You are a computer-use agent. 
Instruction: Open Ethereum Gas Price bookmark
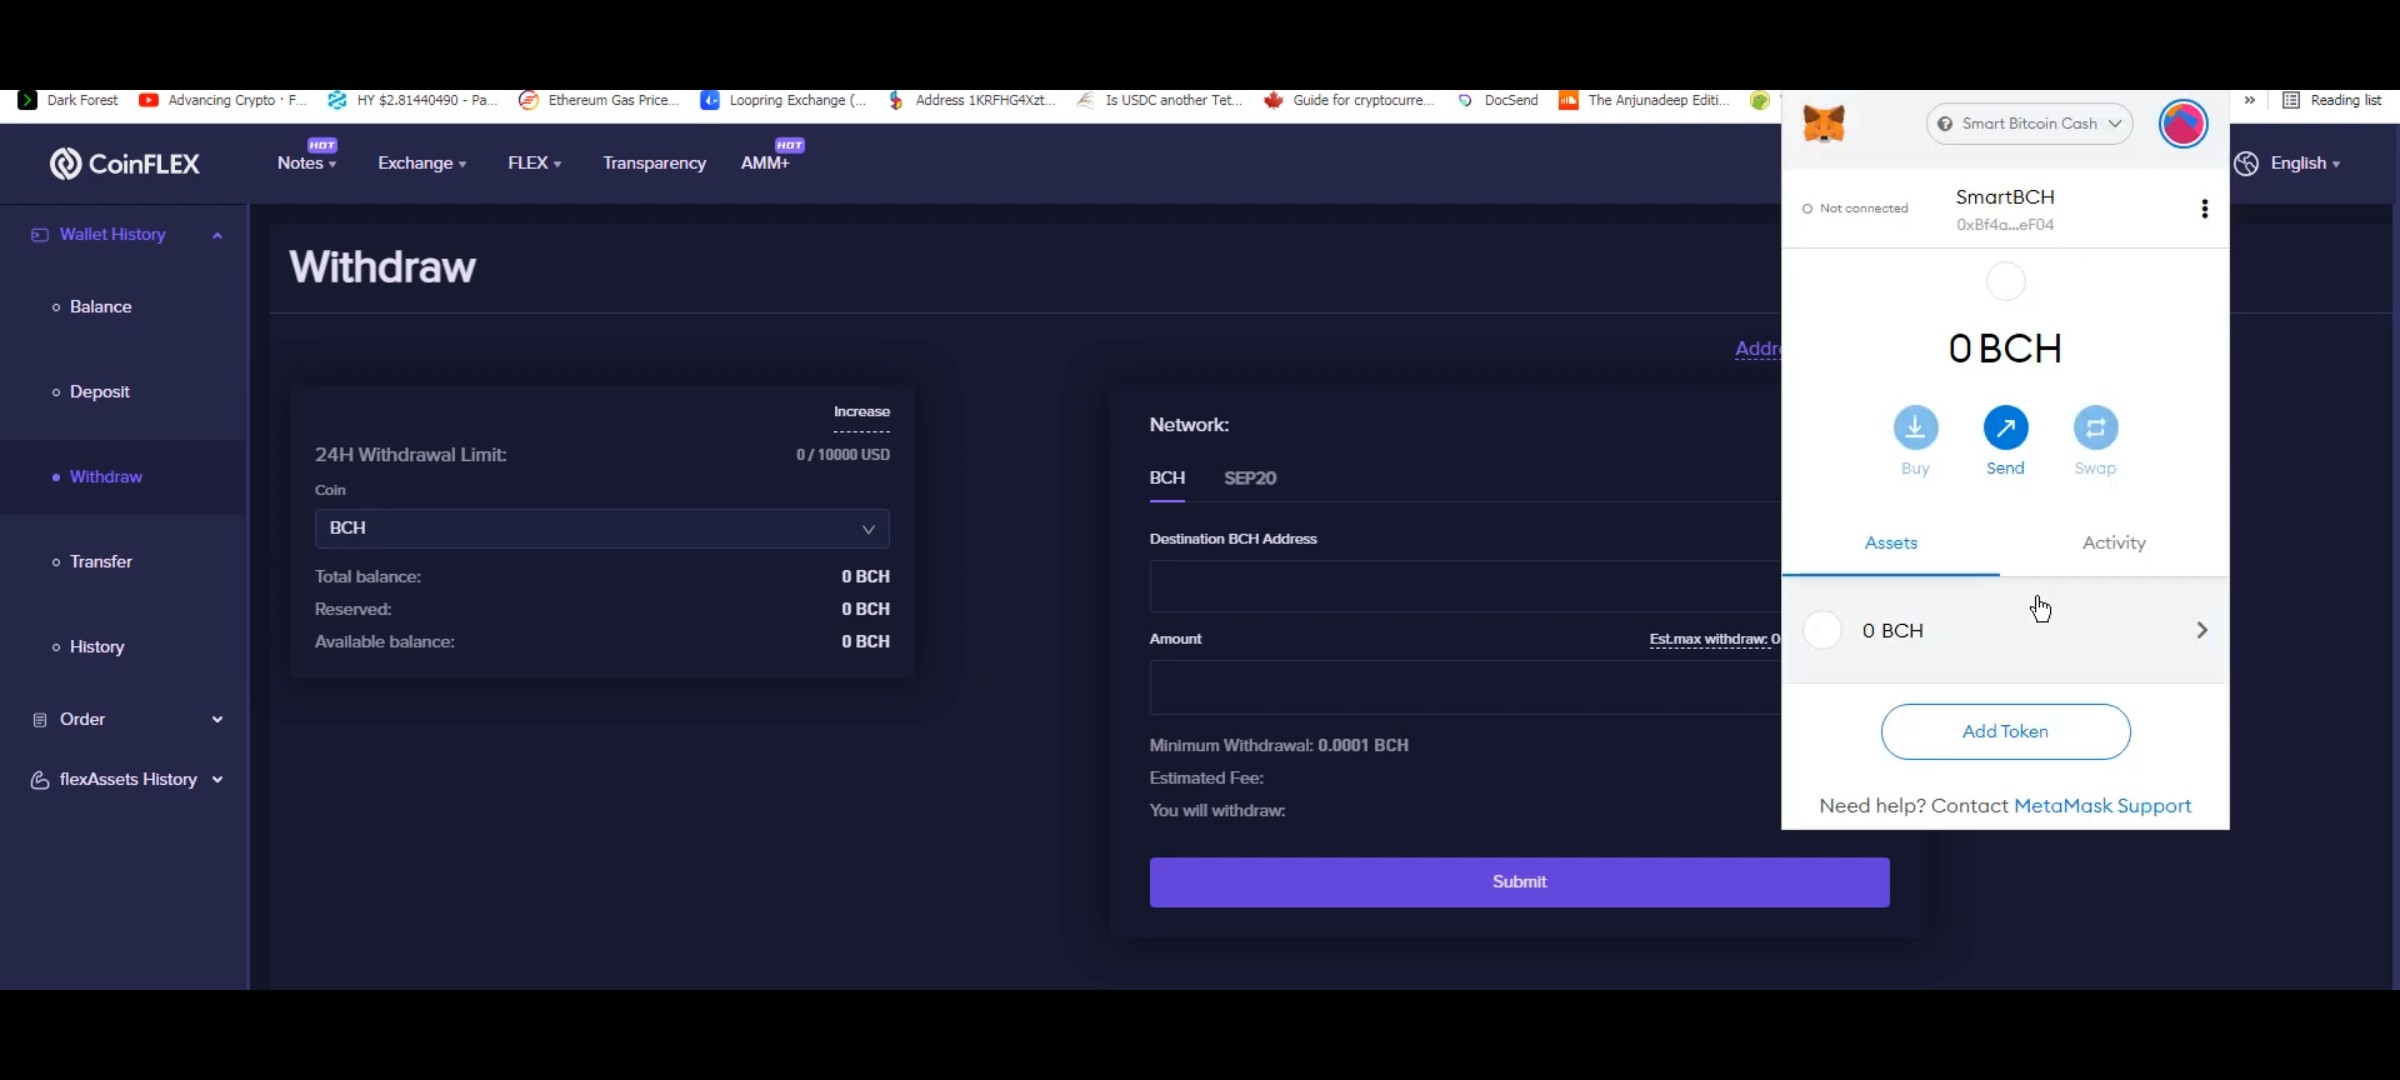click(599, 100)
